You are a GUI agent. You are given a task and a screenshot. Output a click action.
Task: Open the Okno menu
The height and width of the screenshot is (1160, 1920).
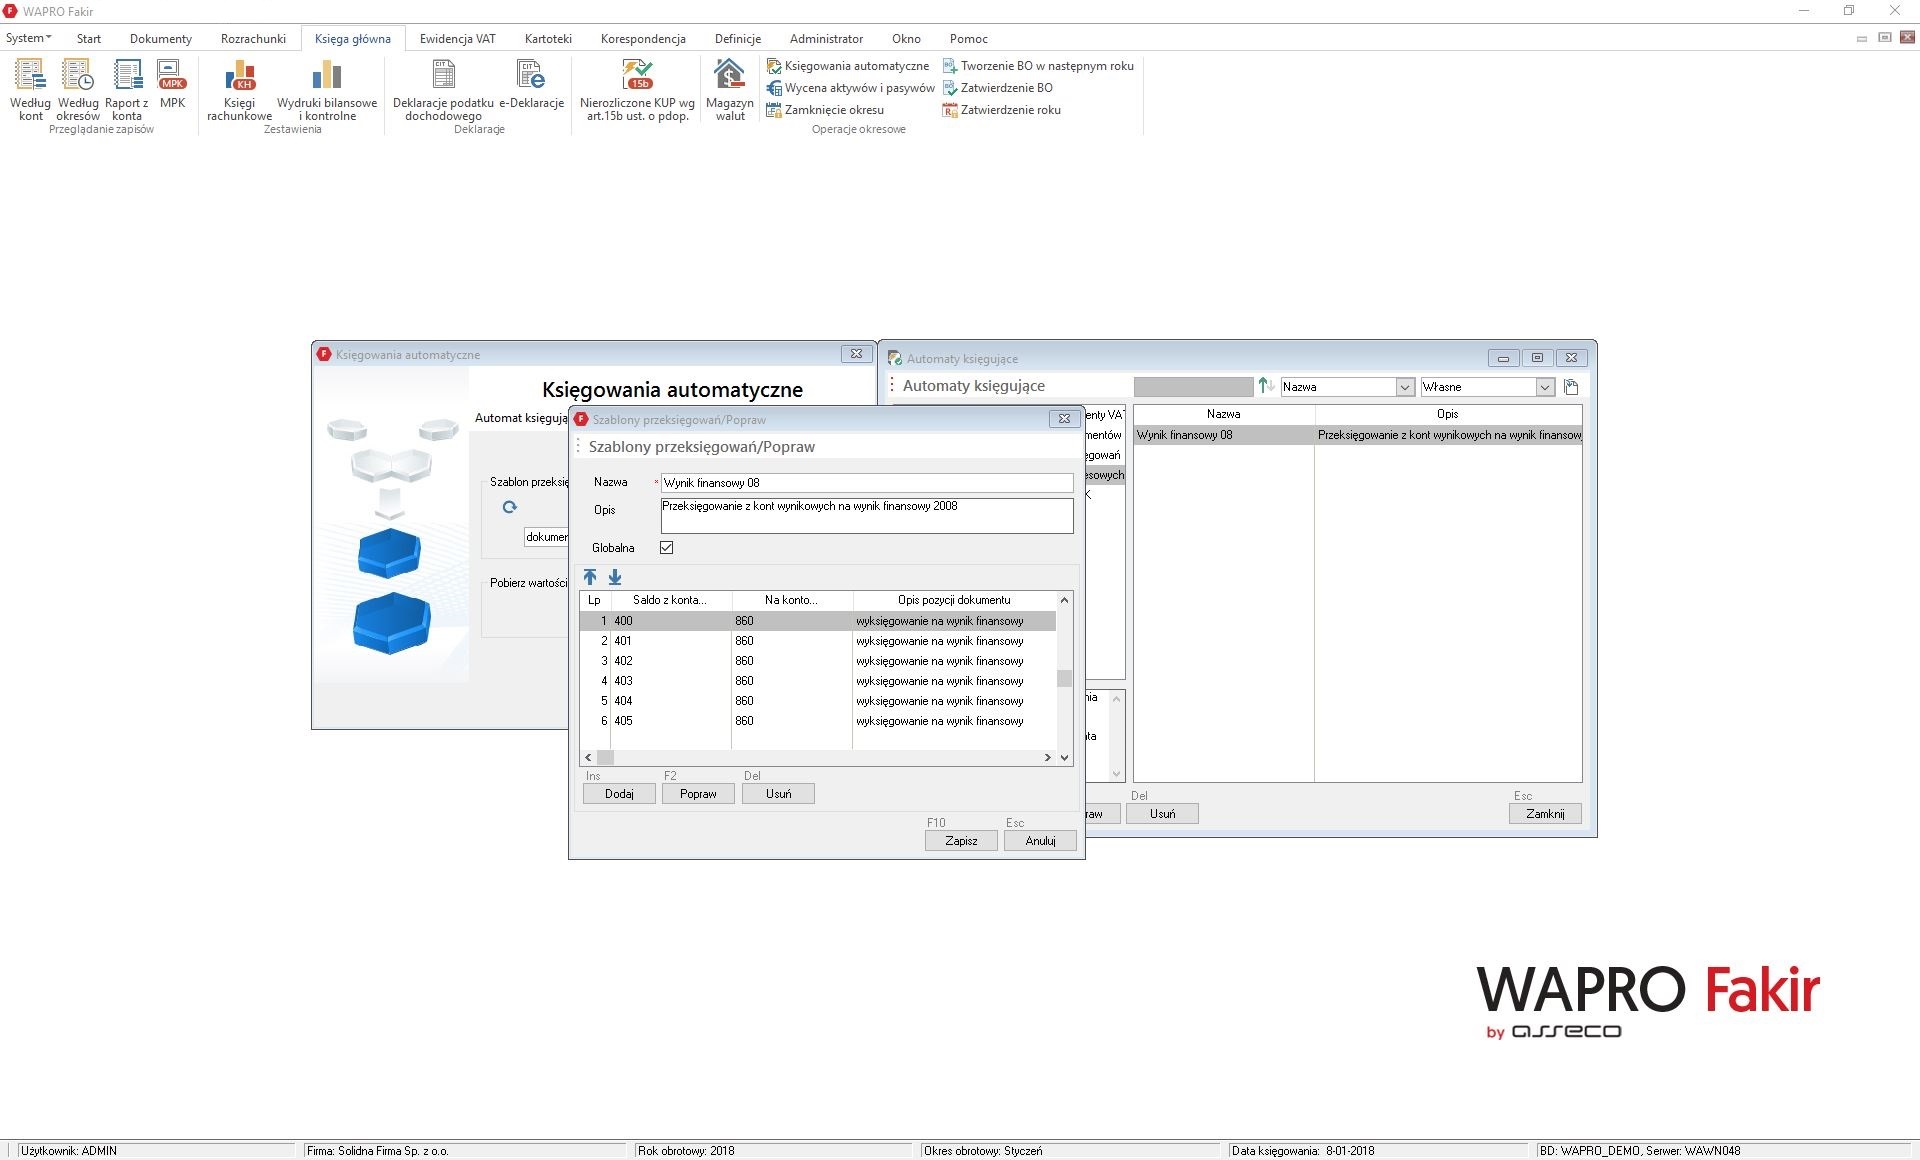[906, 39]
